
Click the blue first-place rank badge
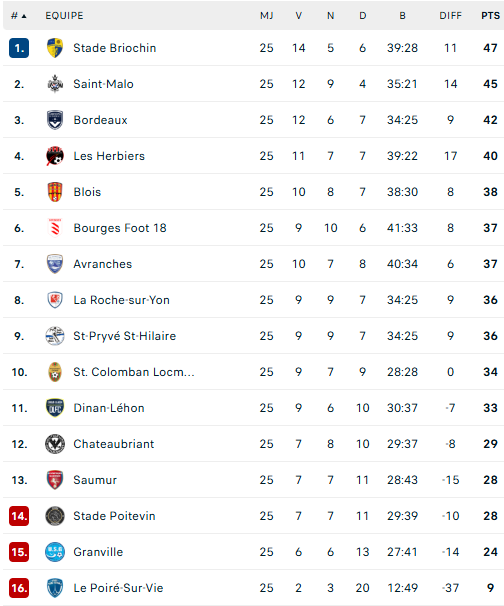[19, 48]
